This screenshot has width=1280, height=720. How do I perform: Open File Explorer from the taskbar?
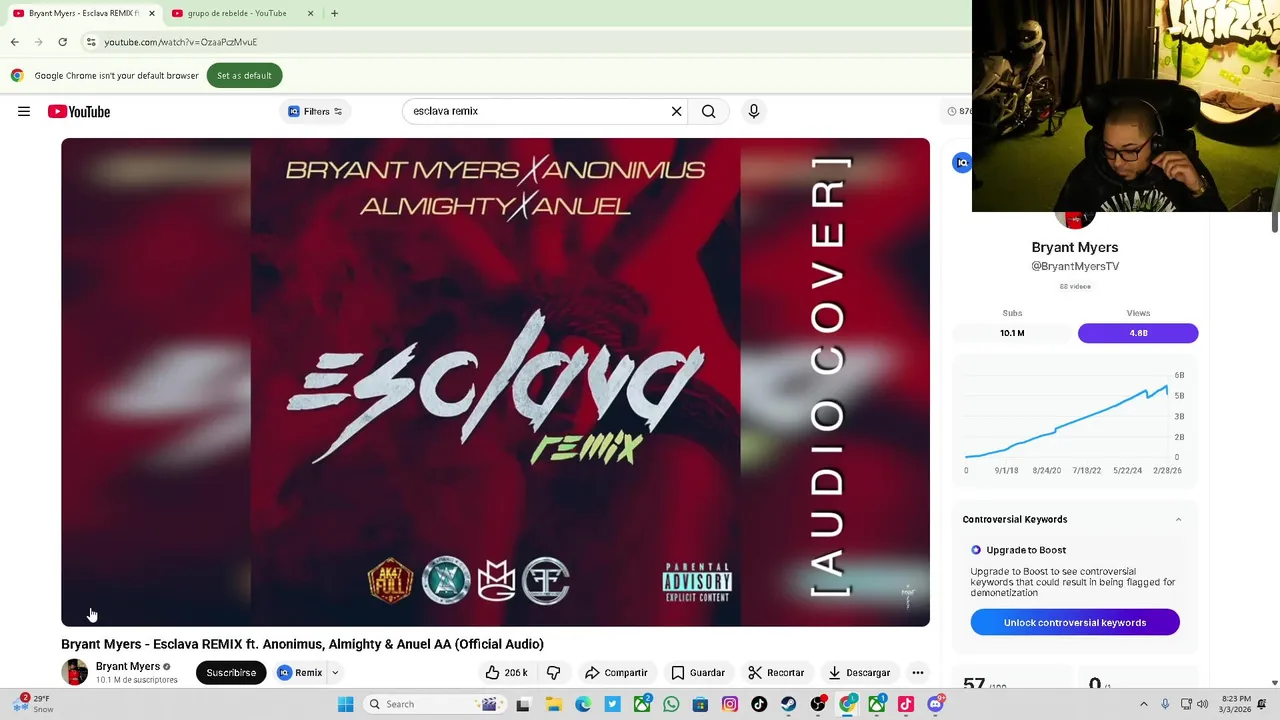click(553, 704)
